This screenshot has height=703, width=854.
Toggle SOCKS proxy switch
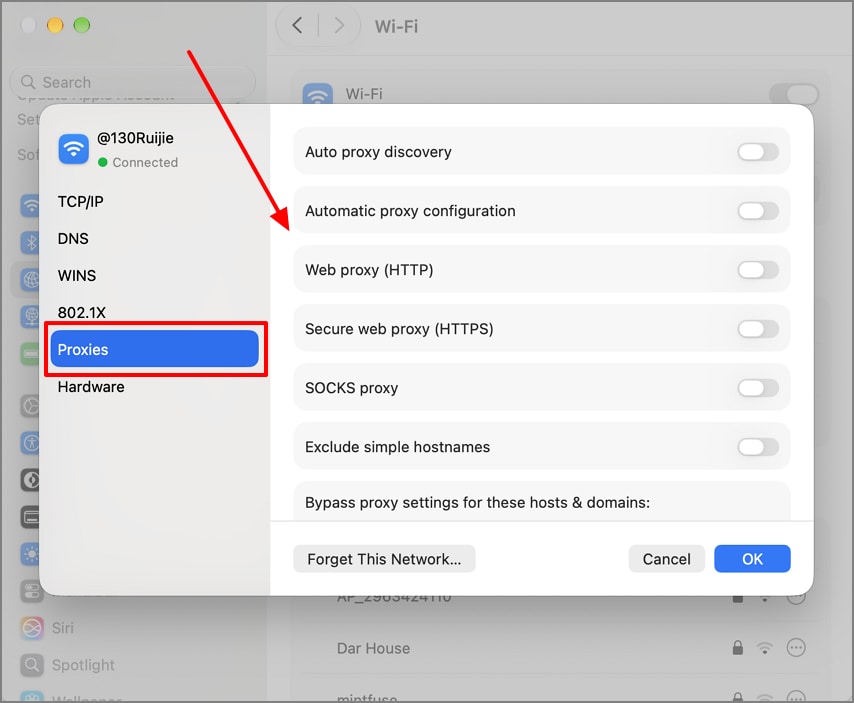tap(758, 388)
